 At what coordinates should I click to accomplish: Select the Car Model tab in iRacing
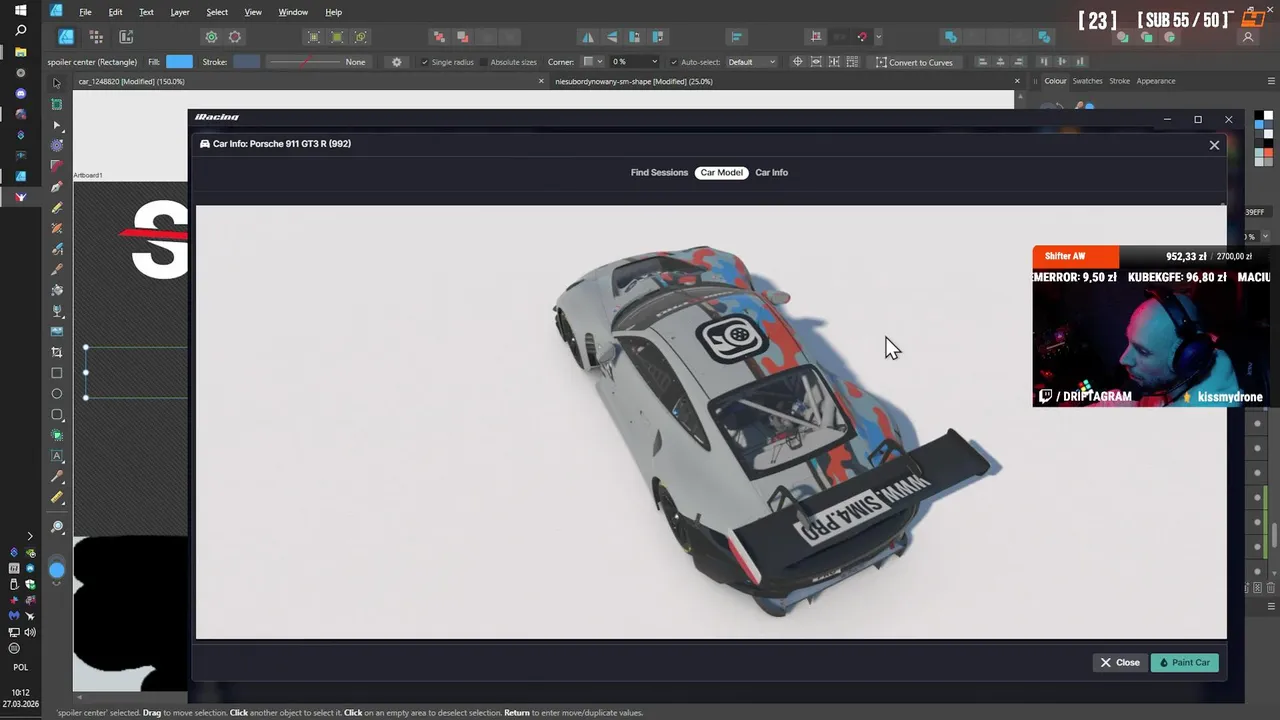(x=721, y=173)
